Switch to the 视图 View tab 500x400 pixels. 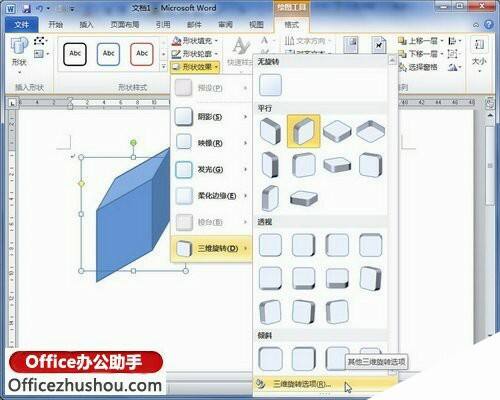(x=256, y=25)
